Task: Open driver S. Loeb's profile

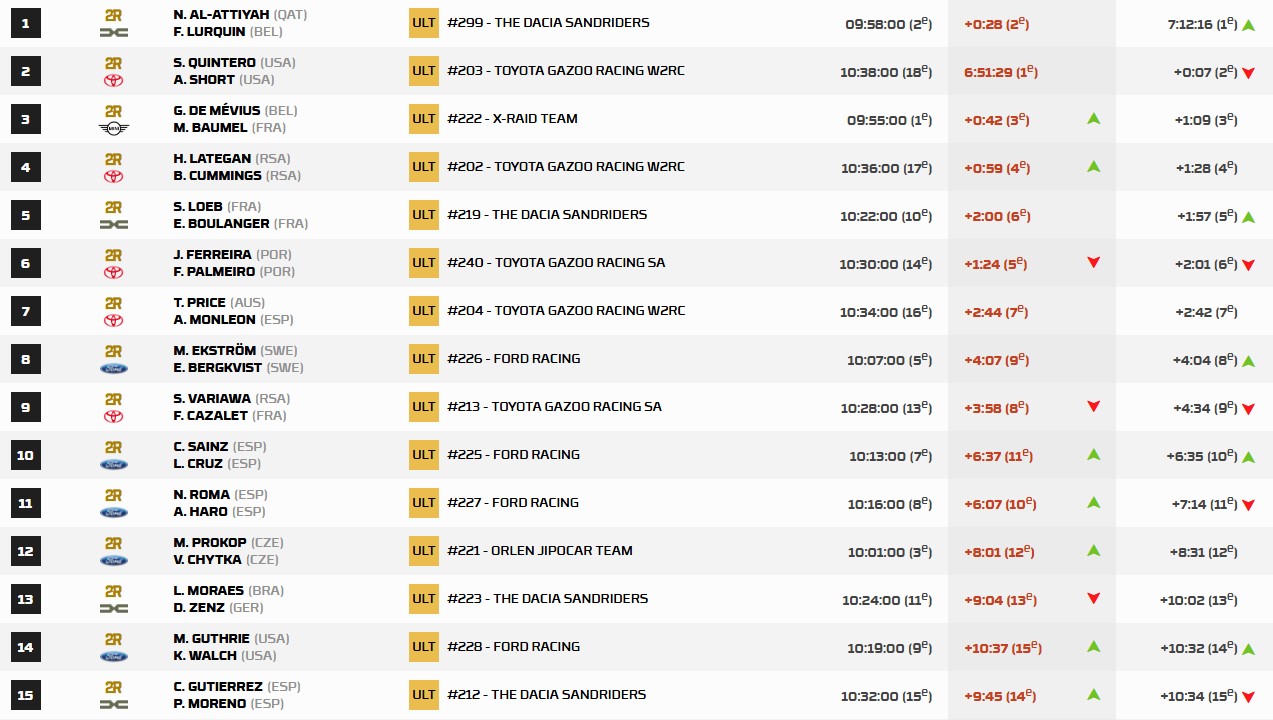Action: pyautogui.click(x=199, y=207)
